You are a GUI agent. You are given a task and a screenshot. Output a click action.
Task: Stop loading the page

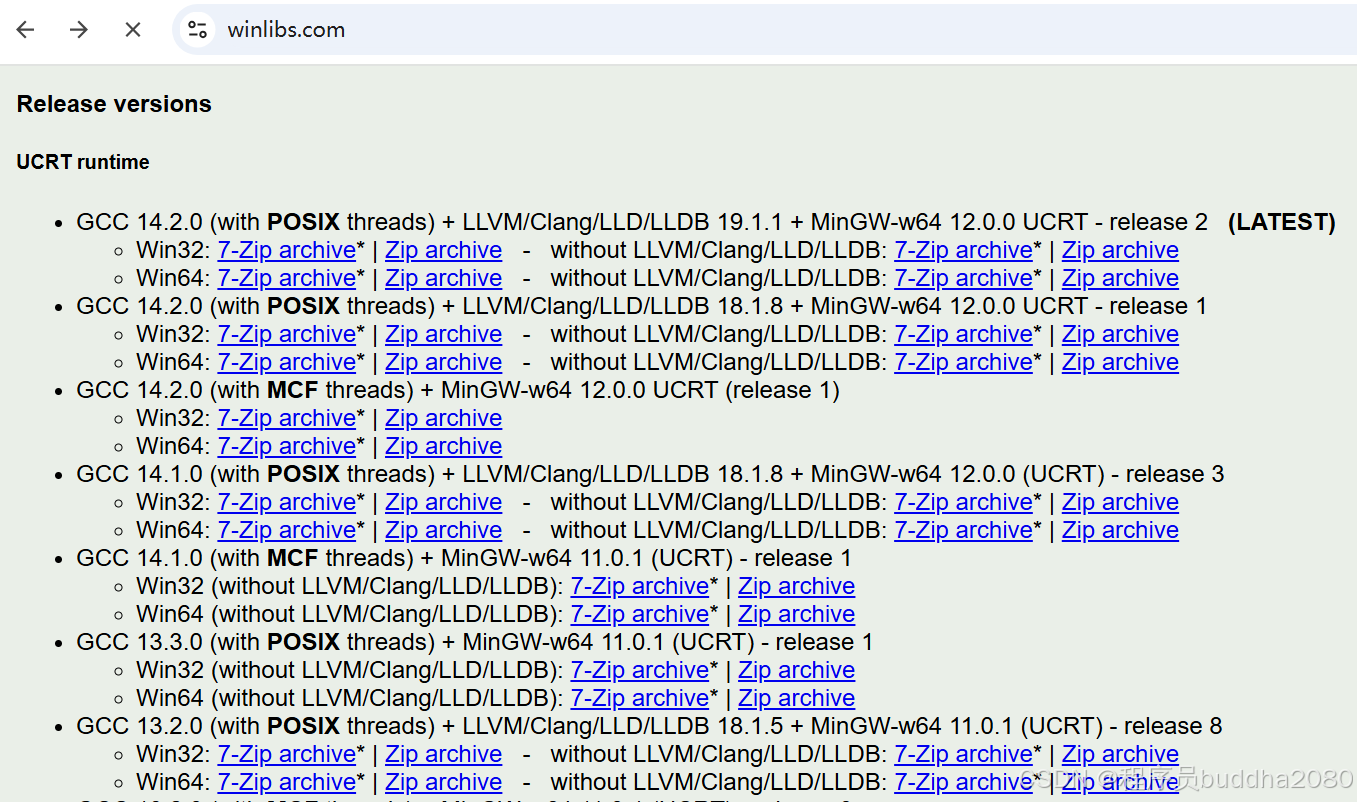click(x=133, y=30)
